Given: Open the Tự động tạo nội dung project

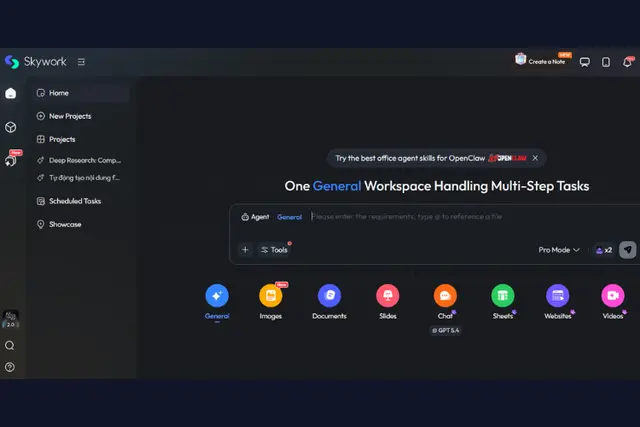Looking at the screenshot, I should pos(81,178).
